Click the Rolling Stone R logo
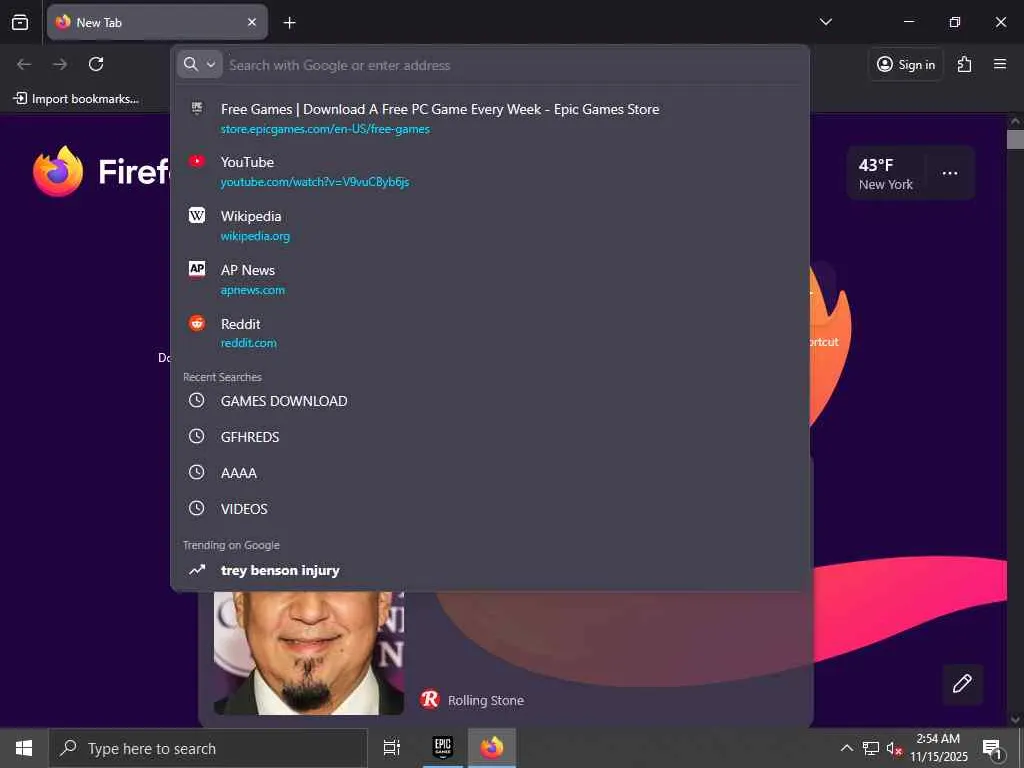This screenshot has width=1024, height=768. point(430,699)
